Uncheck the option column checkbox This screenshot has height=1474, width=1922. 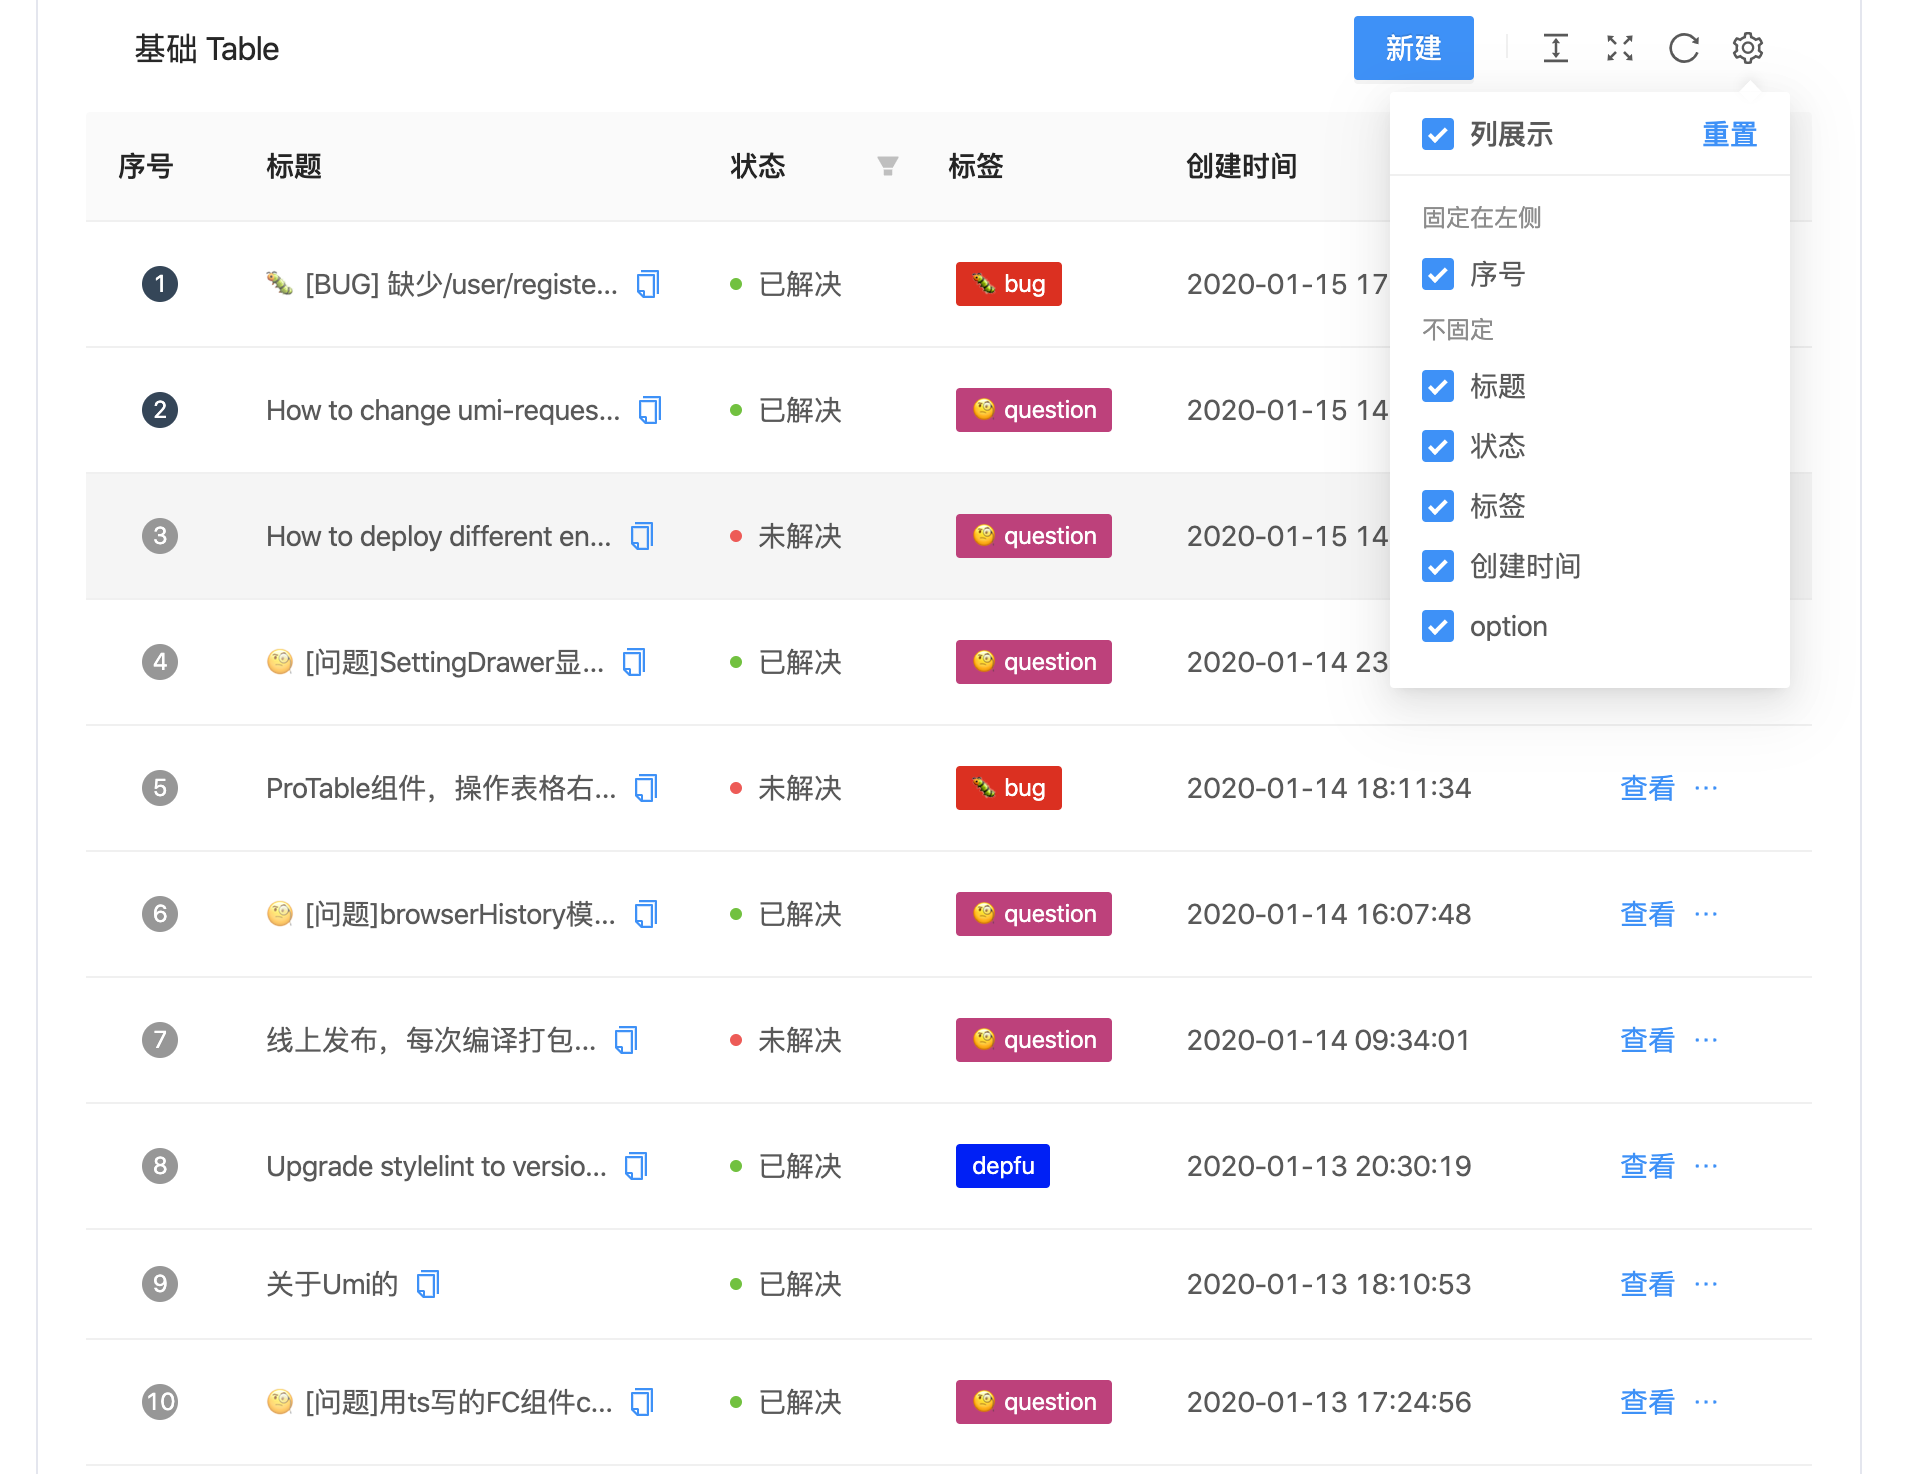point(1438,626)
